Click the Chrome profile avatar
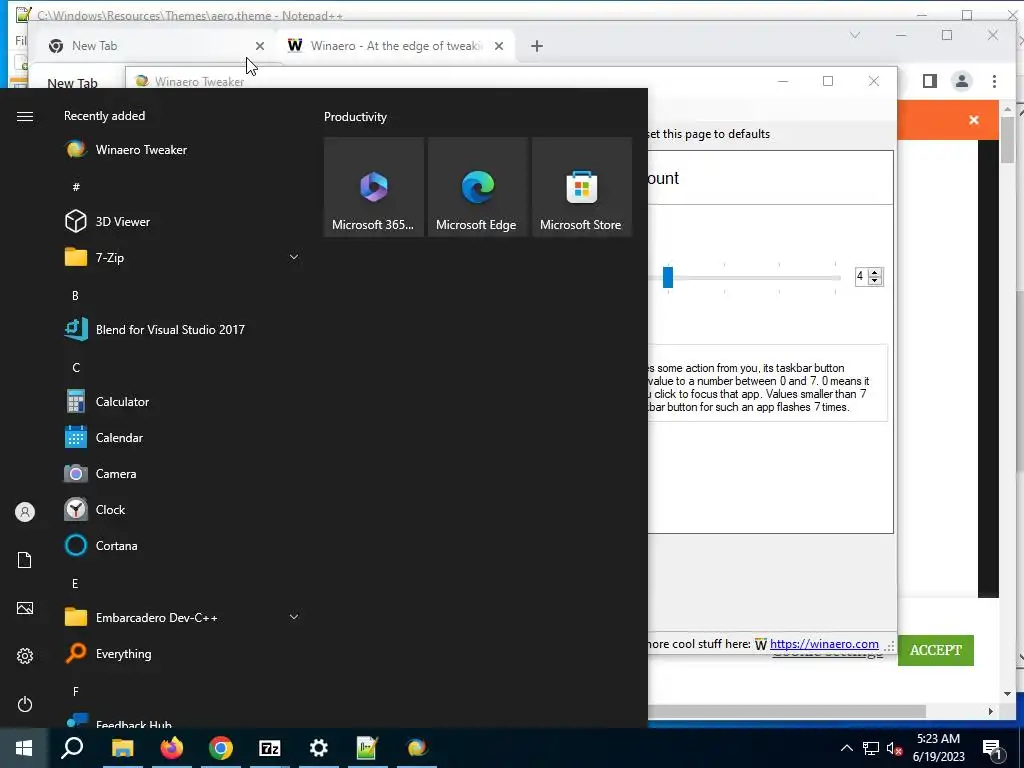 pyautogui.click(x=962, y=81)
